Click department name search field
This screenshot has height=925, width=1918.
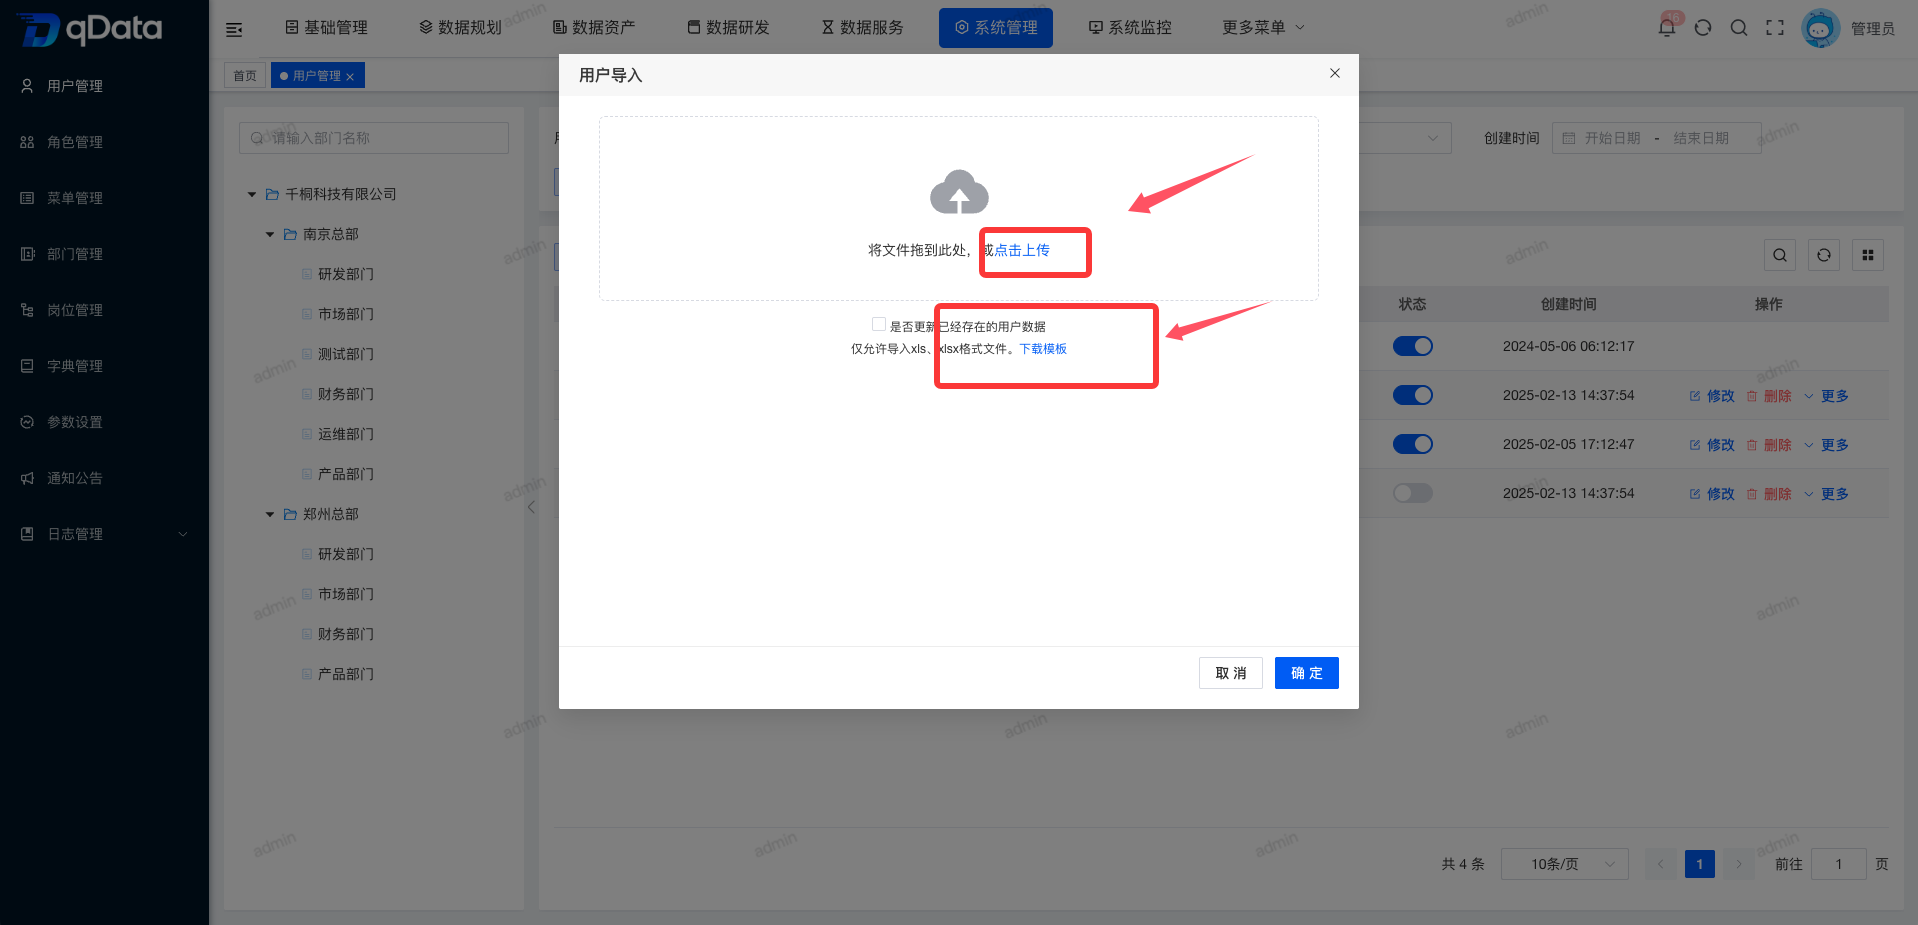(x=374, y=138)
